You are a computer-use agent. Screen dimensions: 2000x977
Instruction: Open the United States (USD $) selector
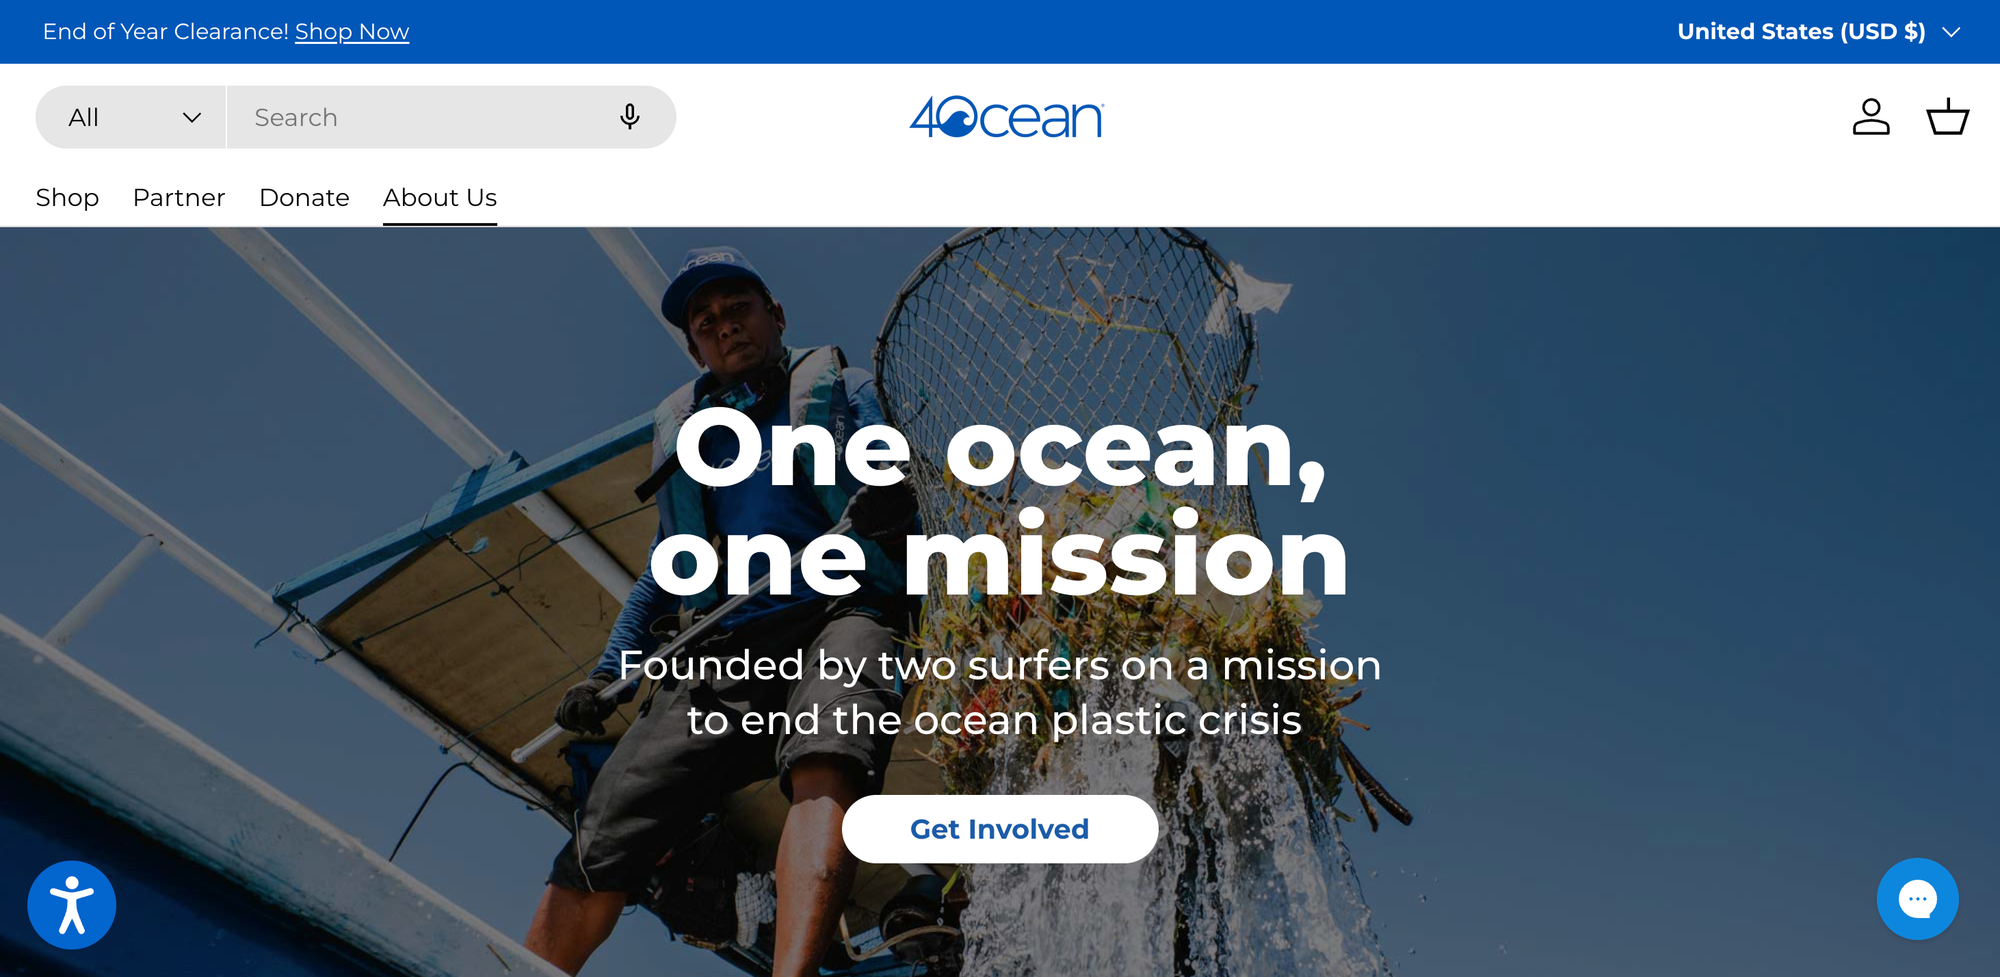pos(1818,32)
